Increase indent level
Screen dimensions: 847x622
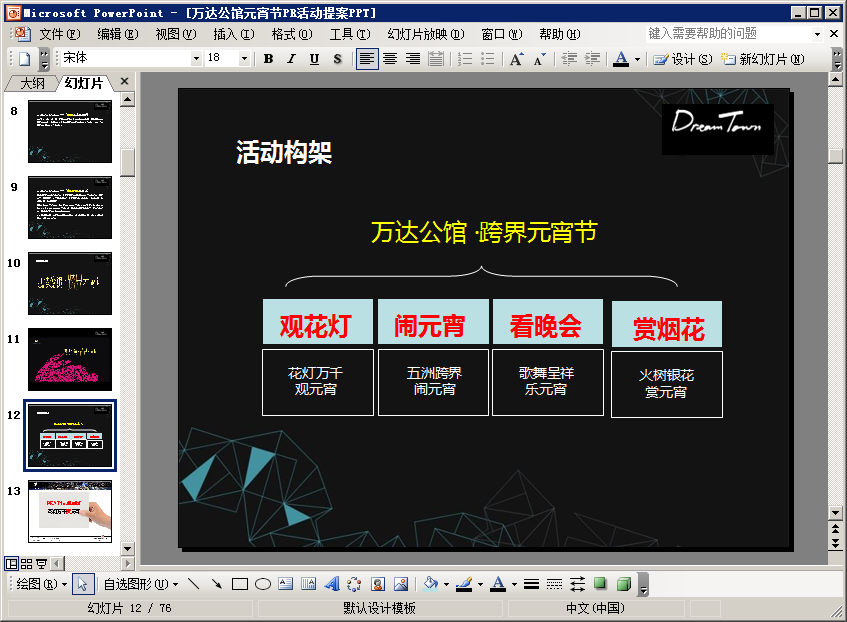point(593,58)
